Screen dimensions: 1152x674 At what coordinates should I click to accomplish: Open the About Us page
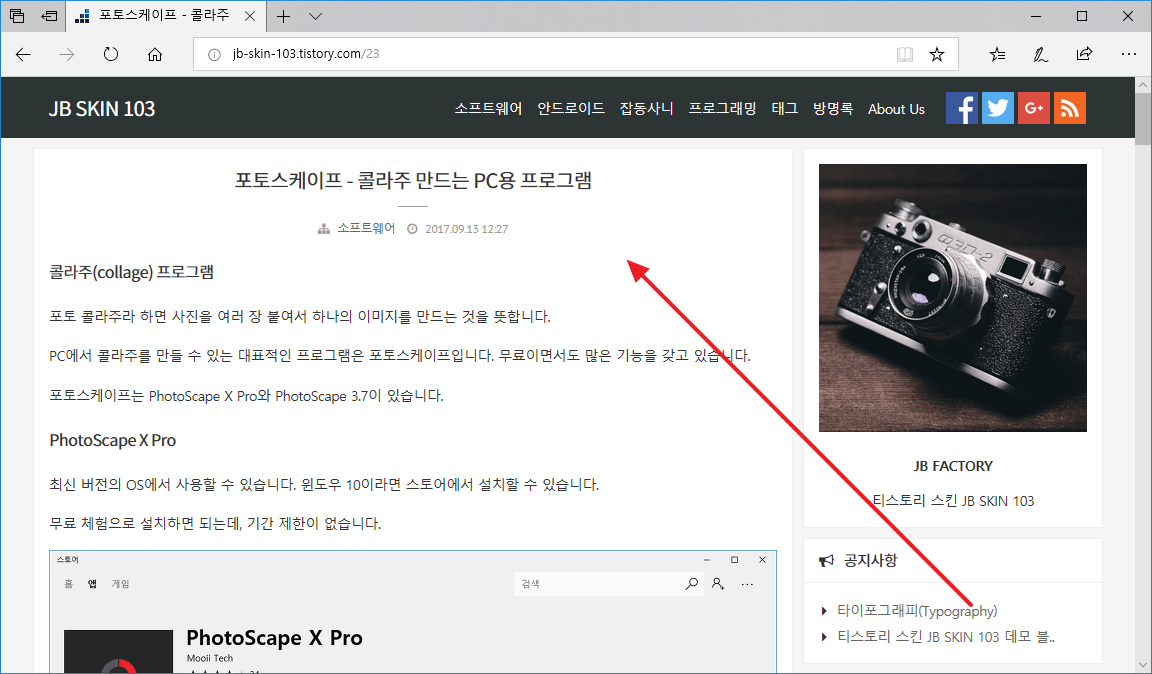point(896,109)
